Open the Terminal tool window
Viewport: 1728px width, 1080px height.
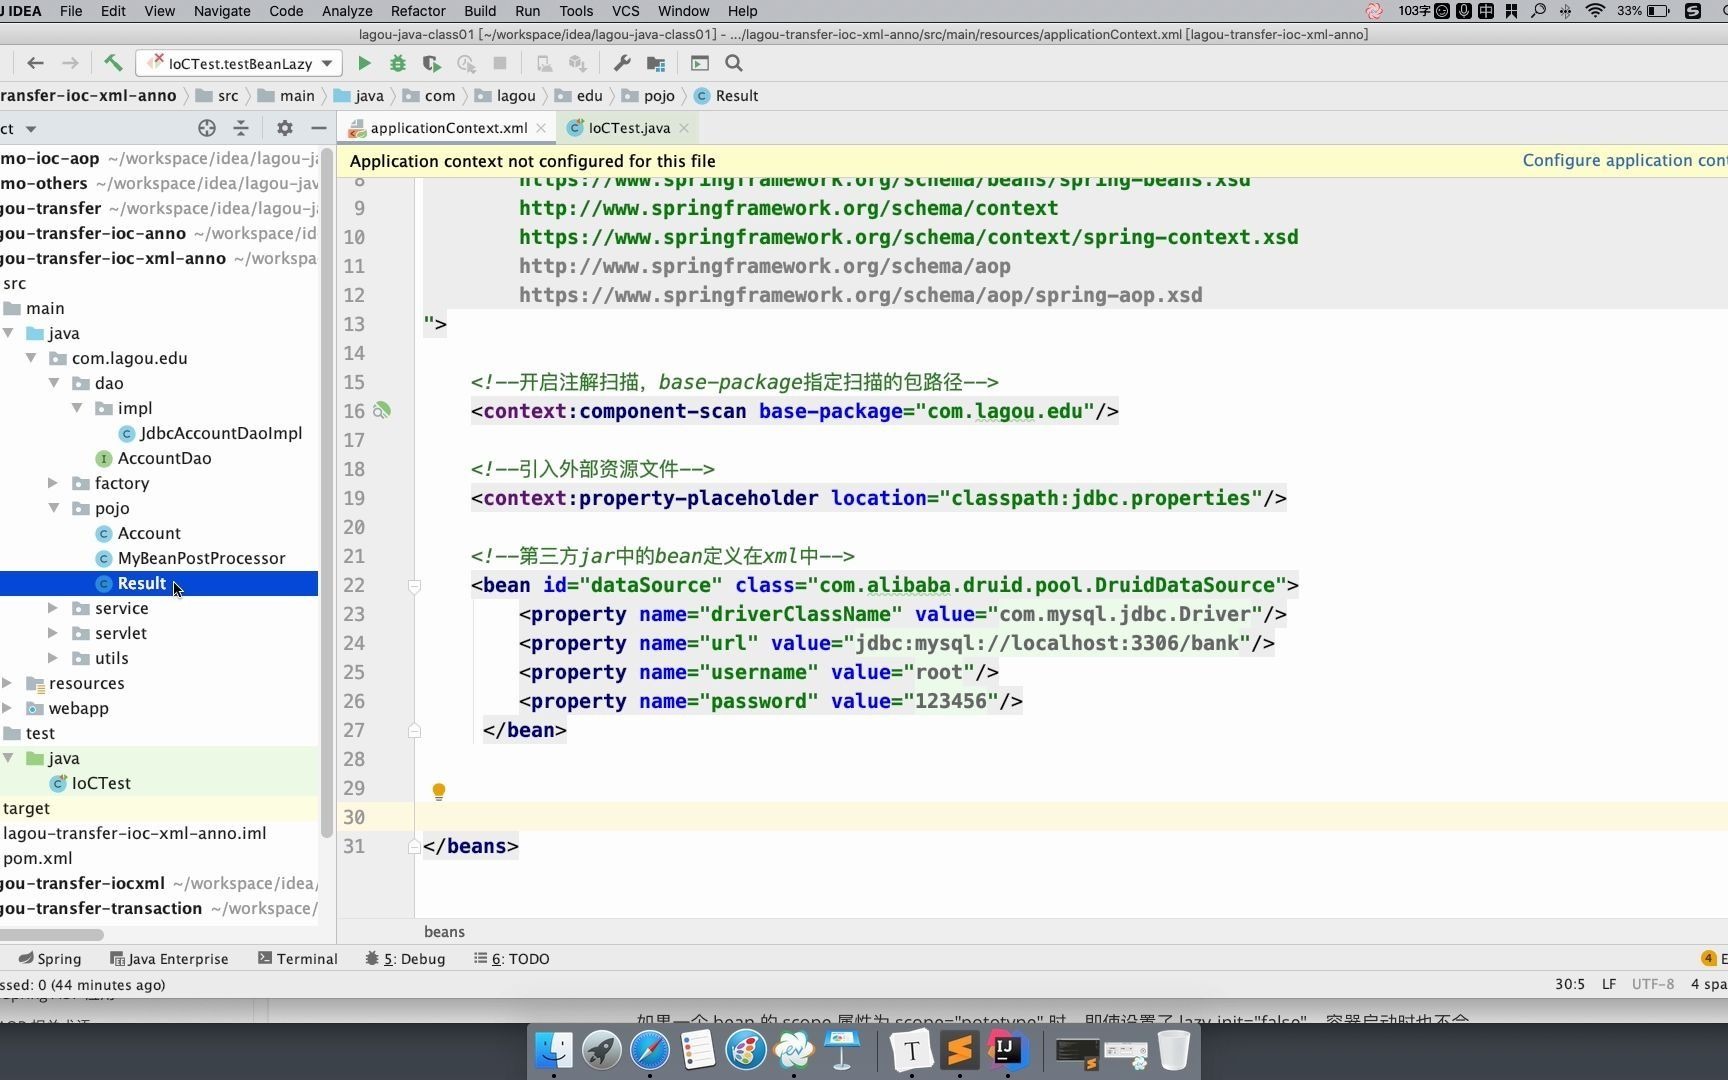click(298, 959)
